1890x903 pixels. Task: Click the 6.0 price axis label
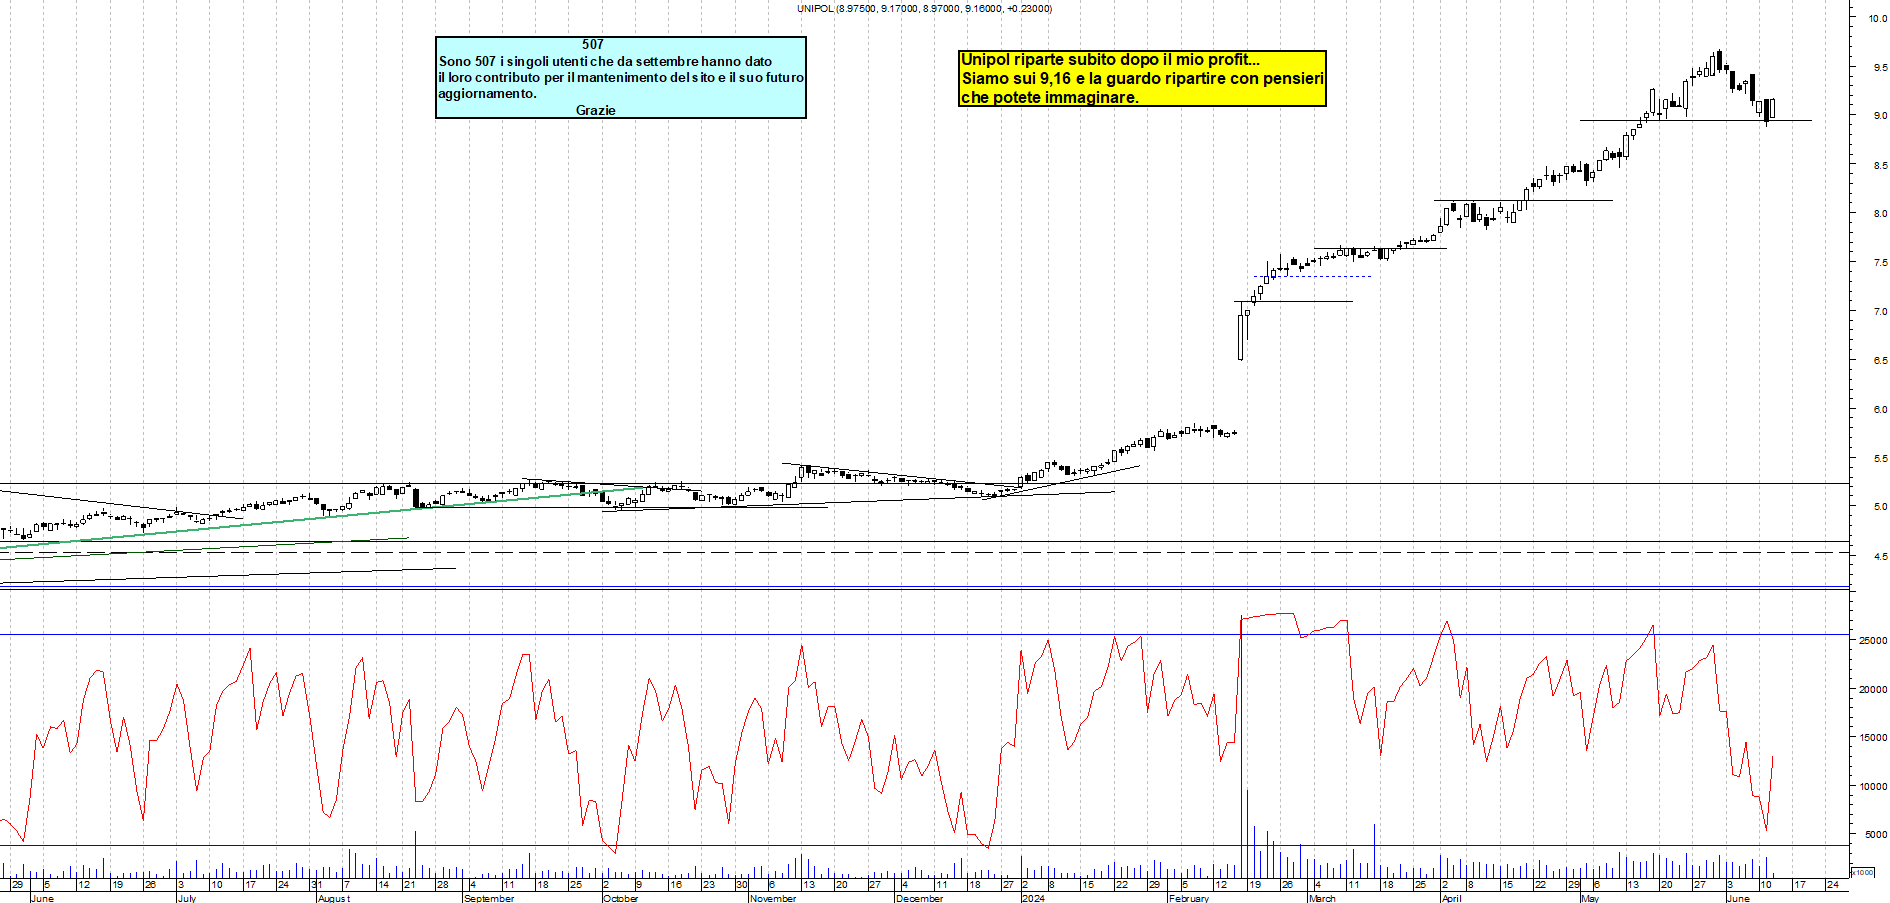pos(1879,409)
